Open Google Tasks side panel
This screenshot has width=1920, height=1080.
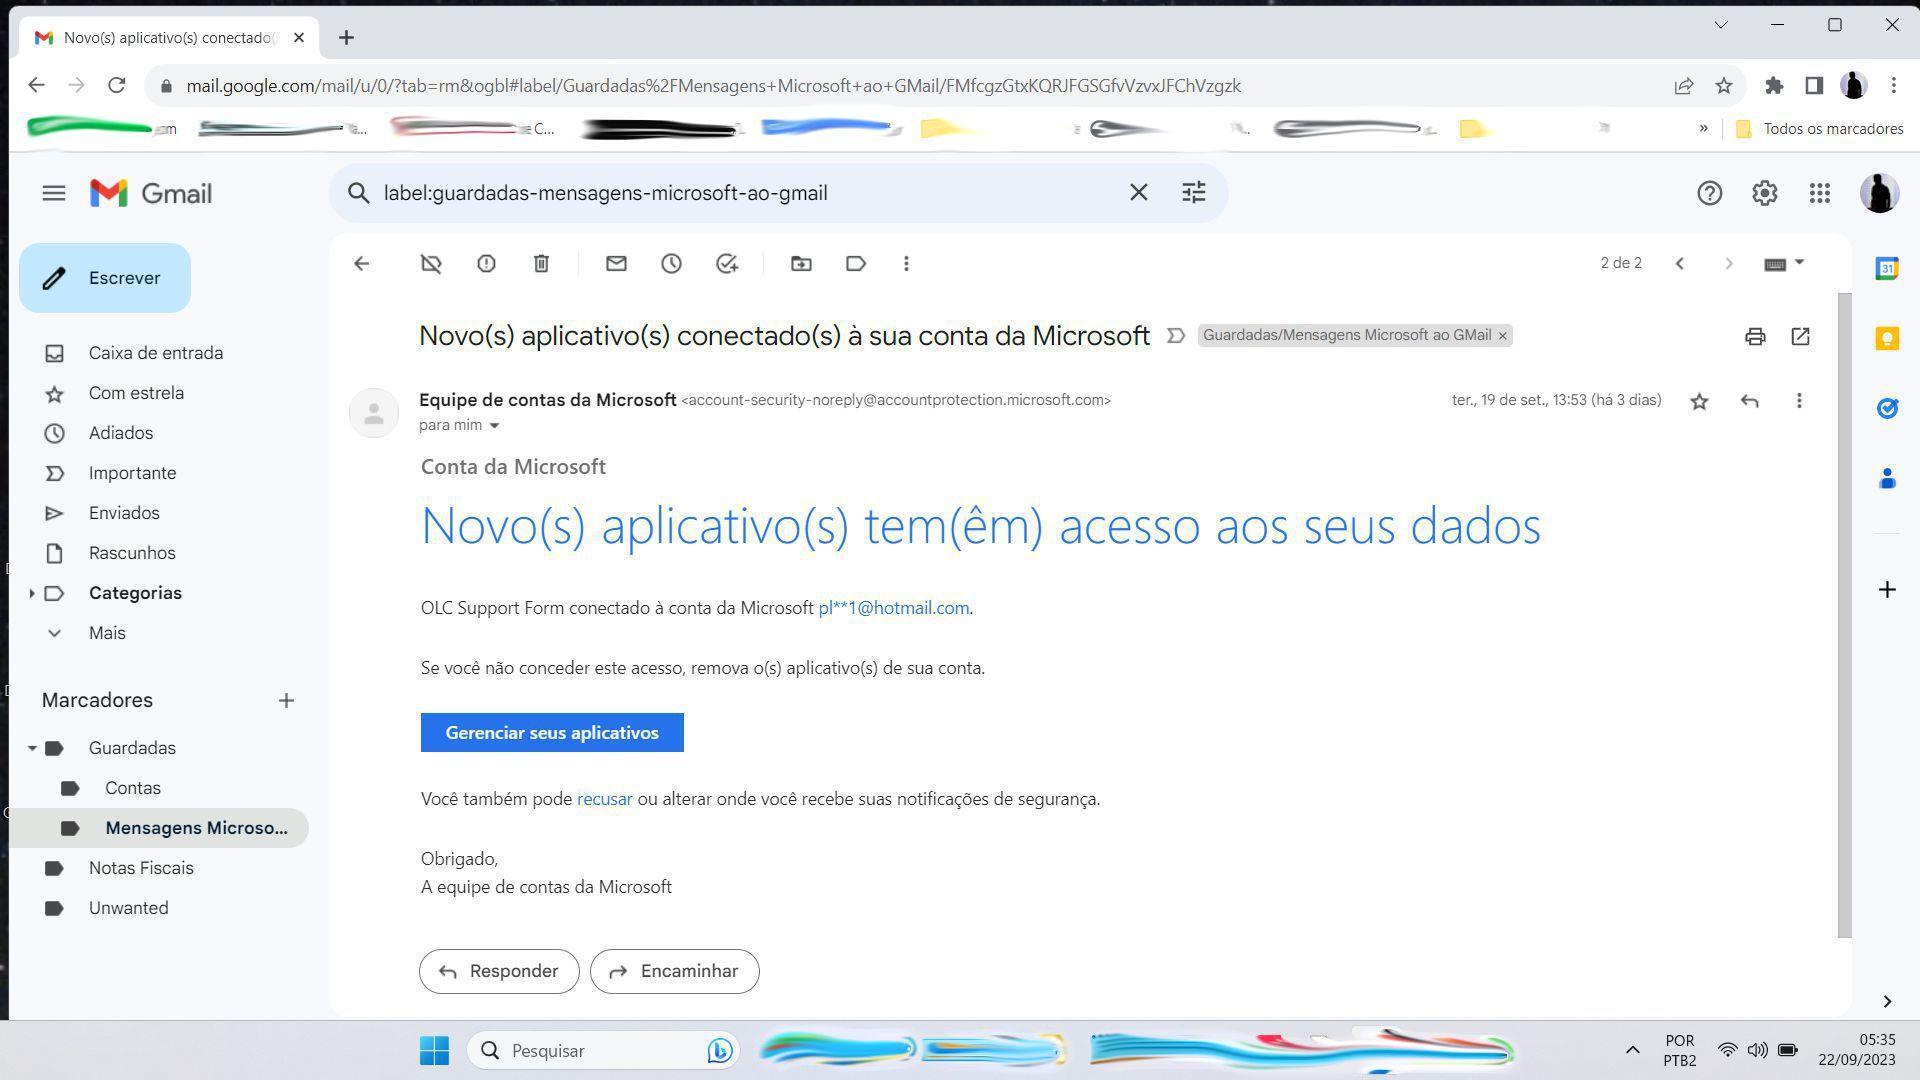tap(1887, 408)
